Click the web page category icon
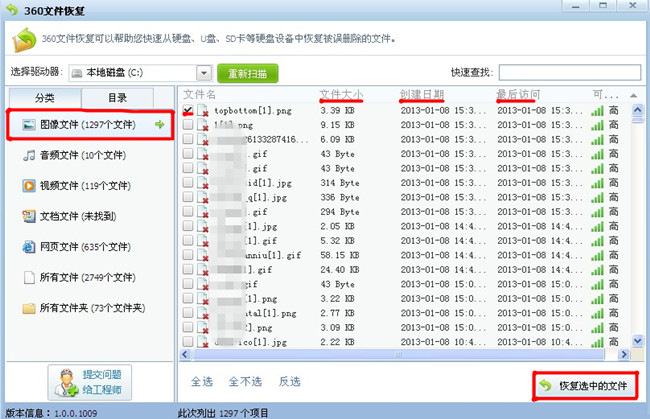This screenshot has width=650, height=419. click(x=29, y=247)
